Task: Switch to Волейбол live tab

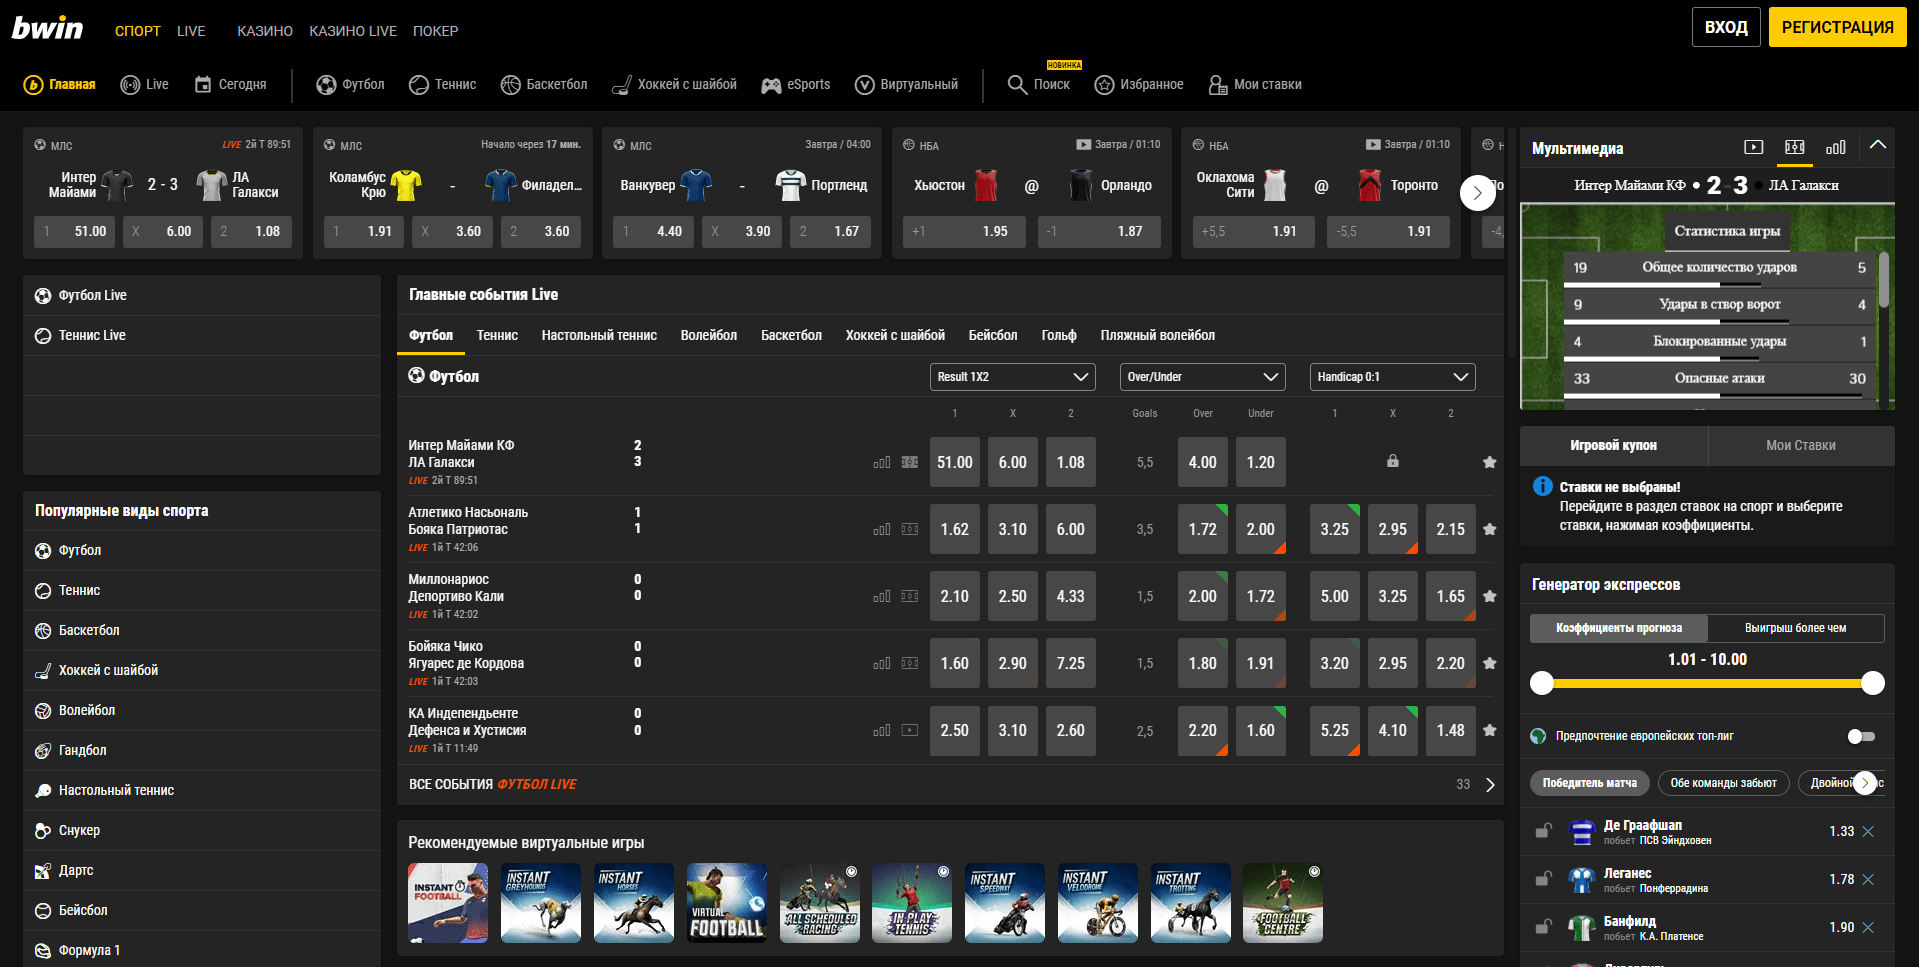Action: point(709,336)
